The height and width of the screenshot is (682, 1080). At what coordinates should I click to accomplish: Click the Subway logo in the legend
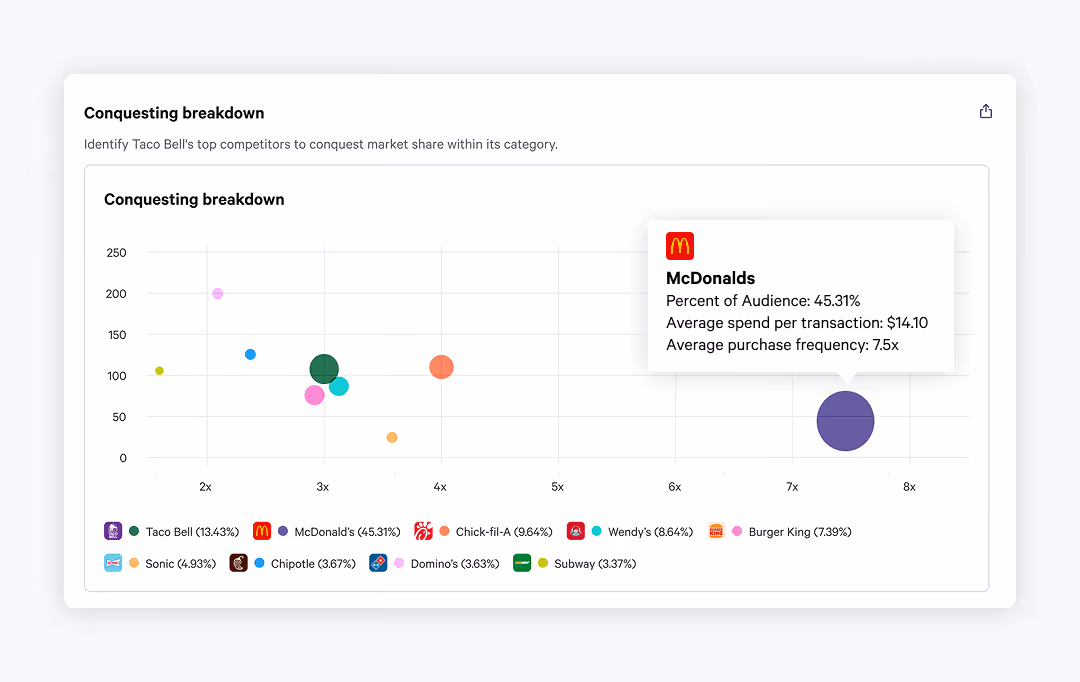522,563
